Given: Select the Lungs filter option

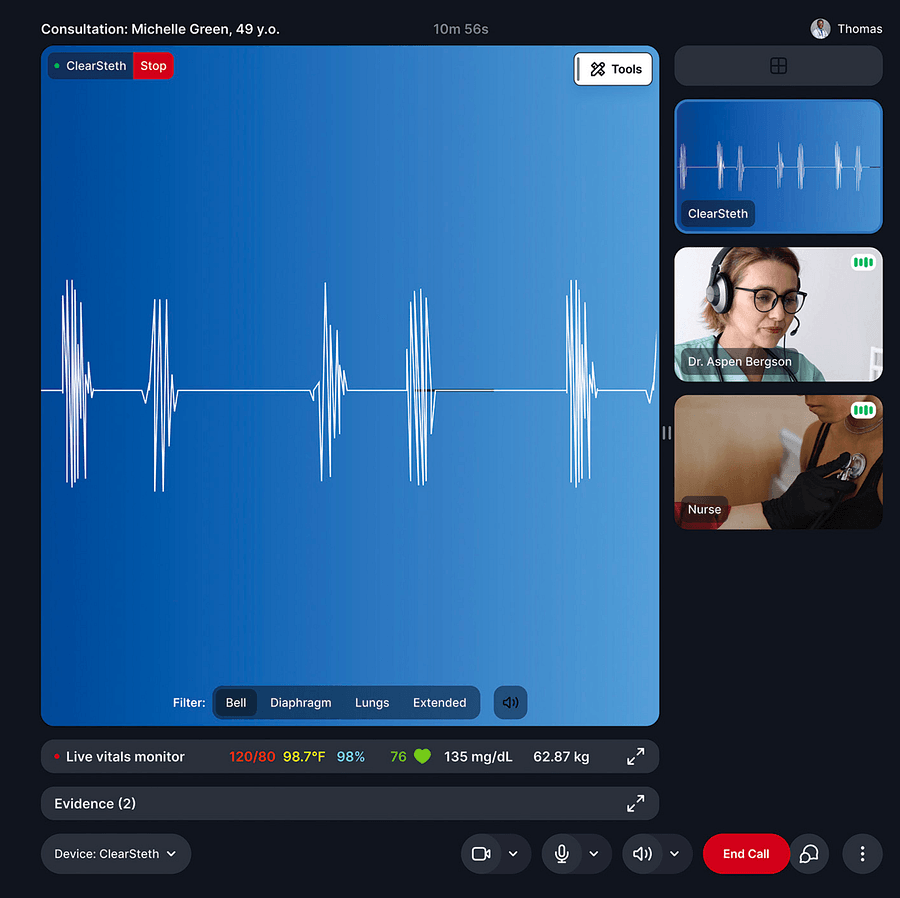Looking at the screenshot, I should tap(372, 703).
